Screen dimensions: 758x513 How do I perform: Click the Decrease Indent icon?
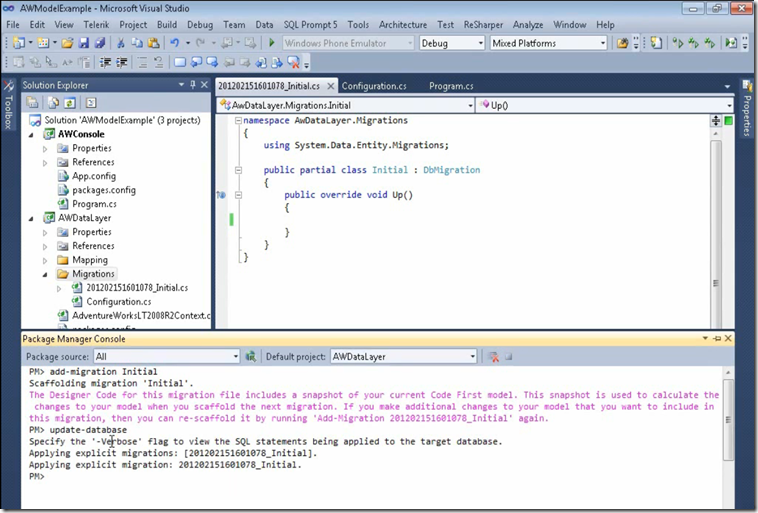pyautogui.click(x=105, y=62)
